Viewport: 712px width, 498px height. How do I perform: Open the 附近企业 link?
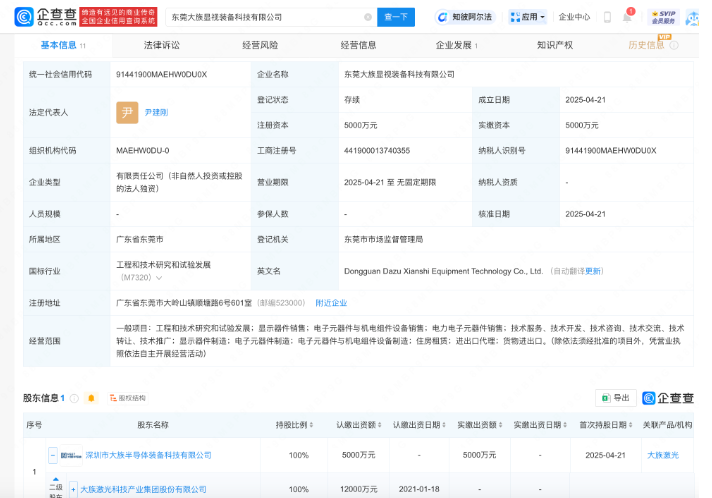[x=331, y=303]
